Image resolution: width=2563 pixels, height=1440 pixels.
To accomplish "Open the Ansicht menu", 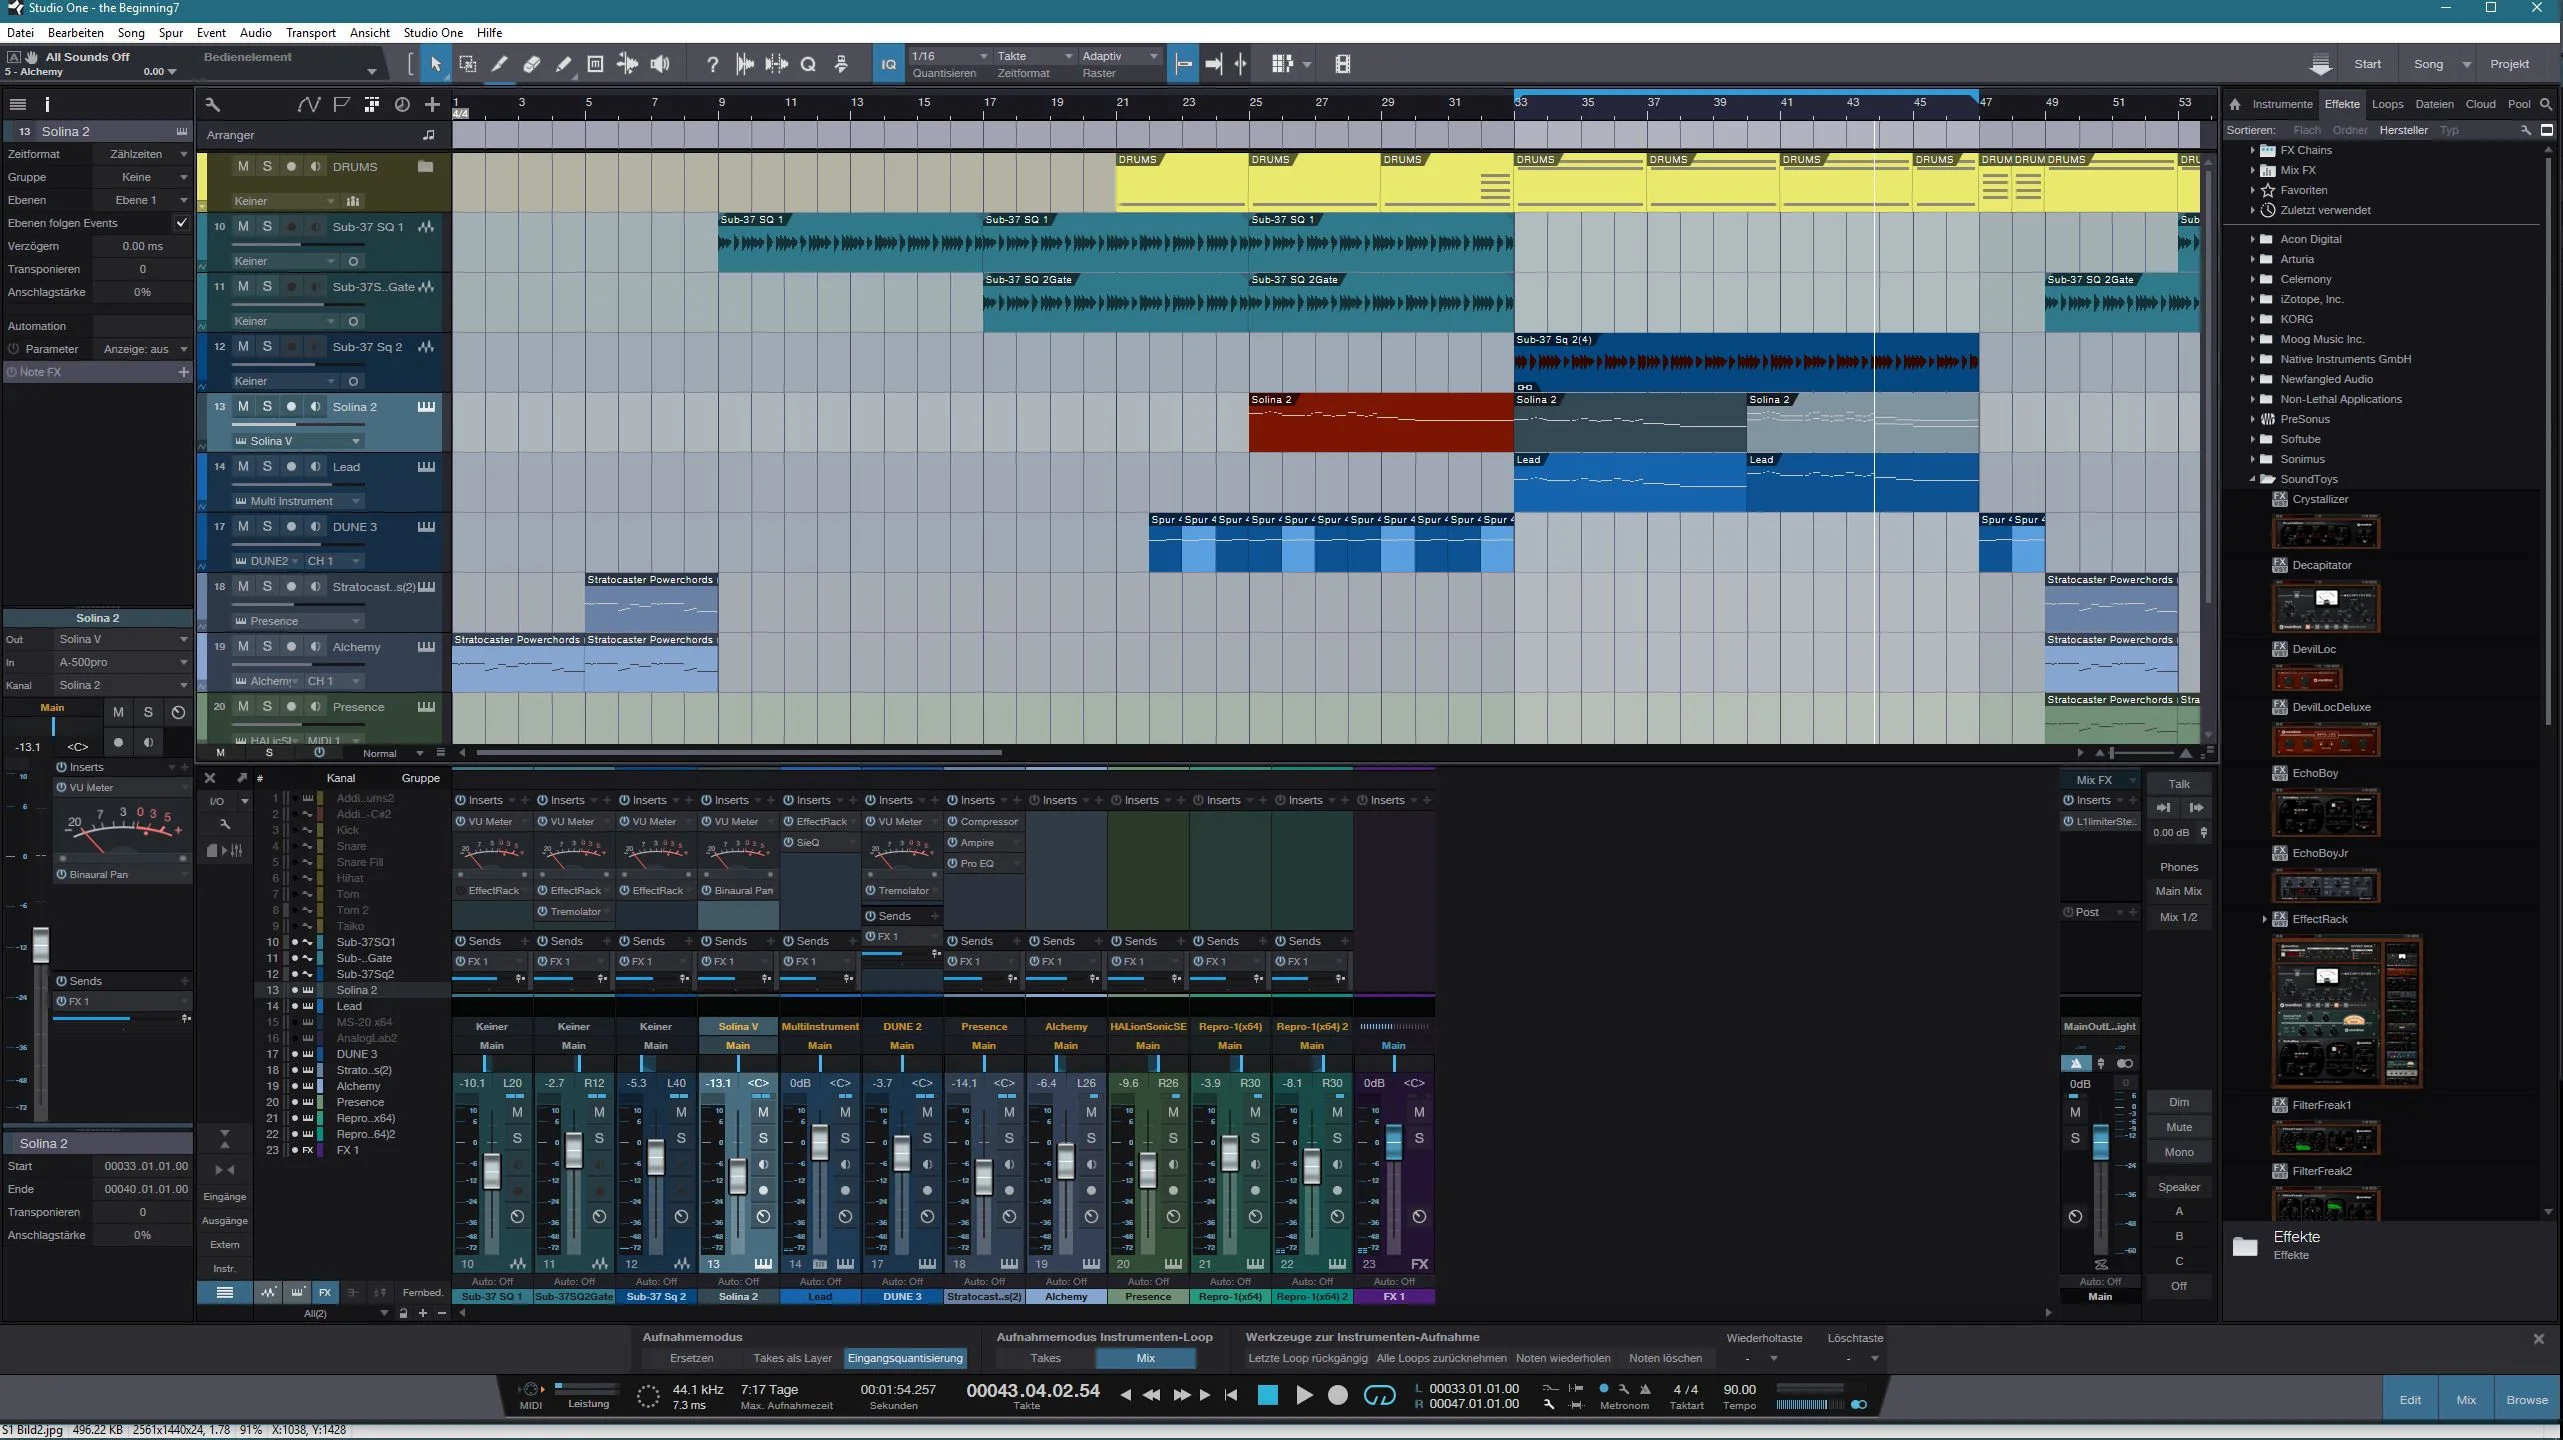I will [x=369, y=33].
